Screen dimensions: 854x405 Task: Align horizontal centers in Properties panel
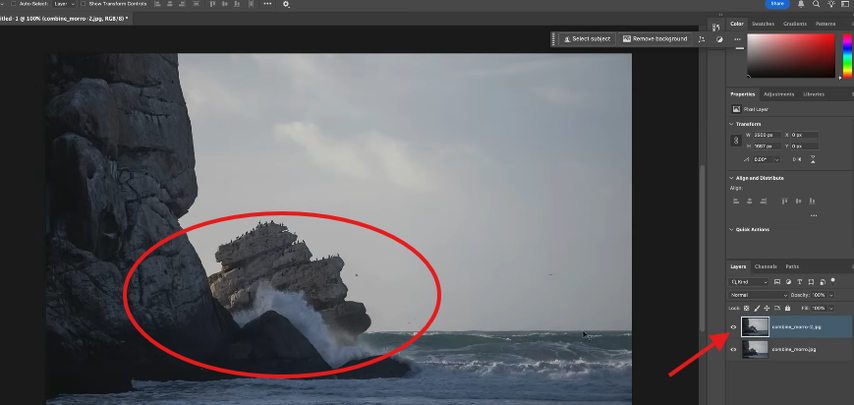coord(749,201)
